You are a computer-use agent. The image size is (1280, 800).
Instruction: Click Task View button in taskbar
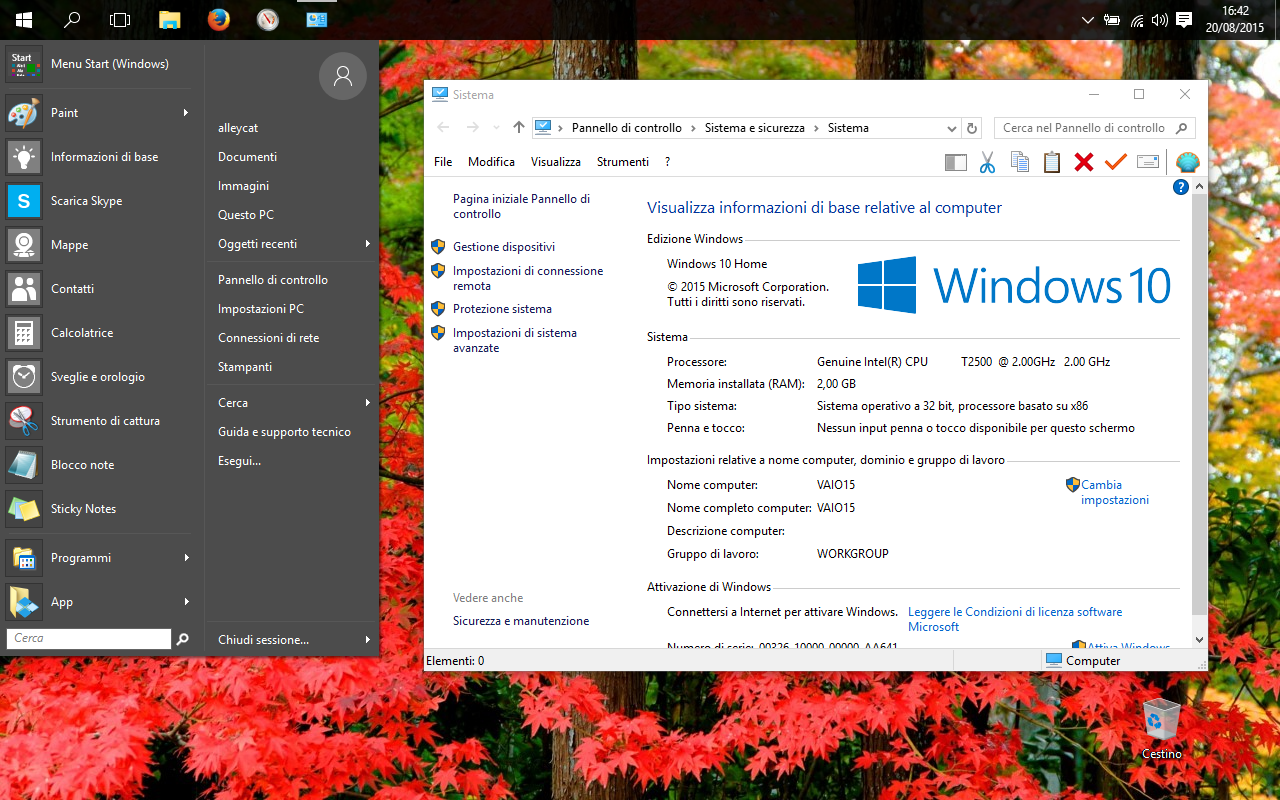120,19
